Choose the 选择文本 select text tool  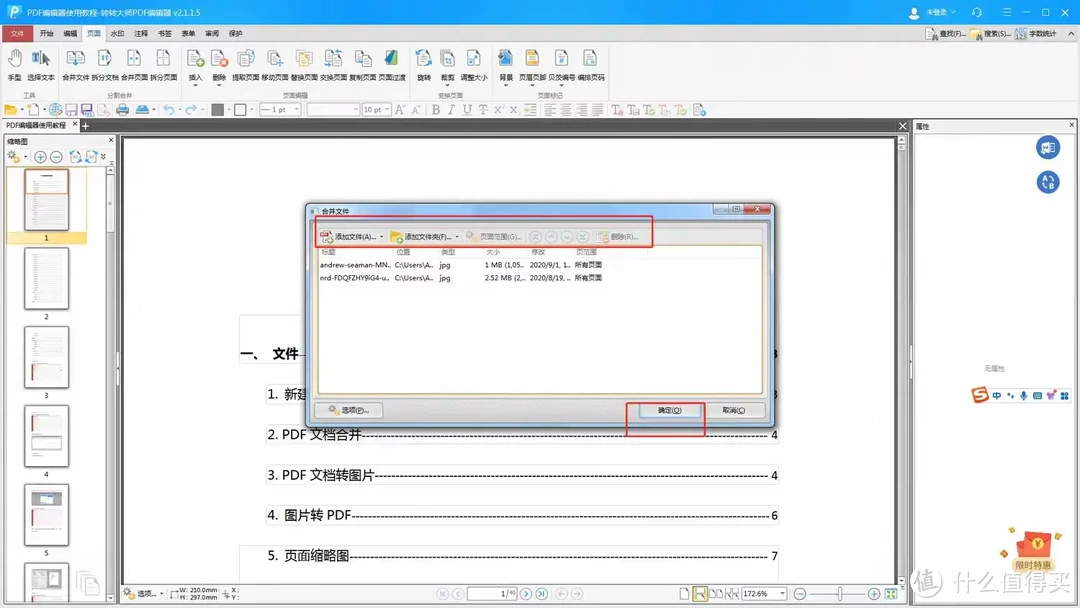coord(41,65)
